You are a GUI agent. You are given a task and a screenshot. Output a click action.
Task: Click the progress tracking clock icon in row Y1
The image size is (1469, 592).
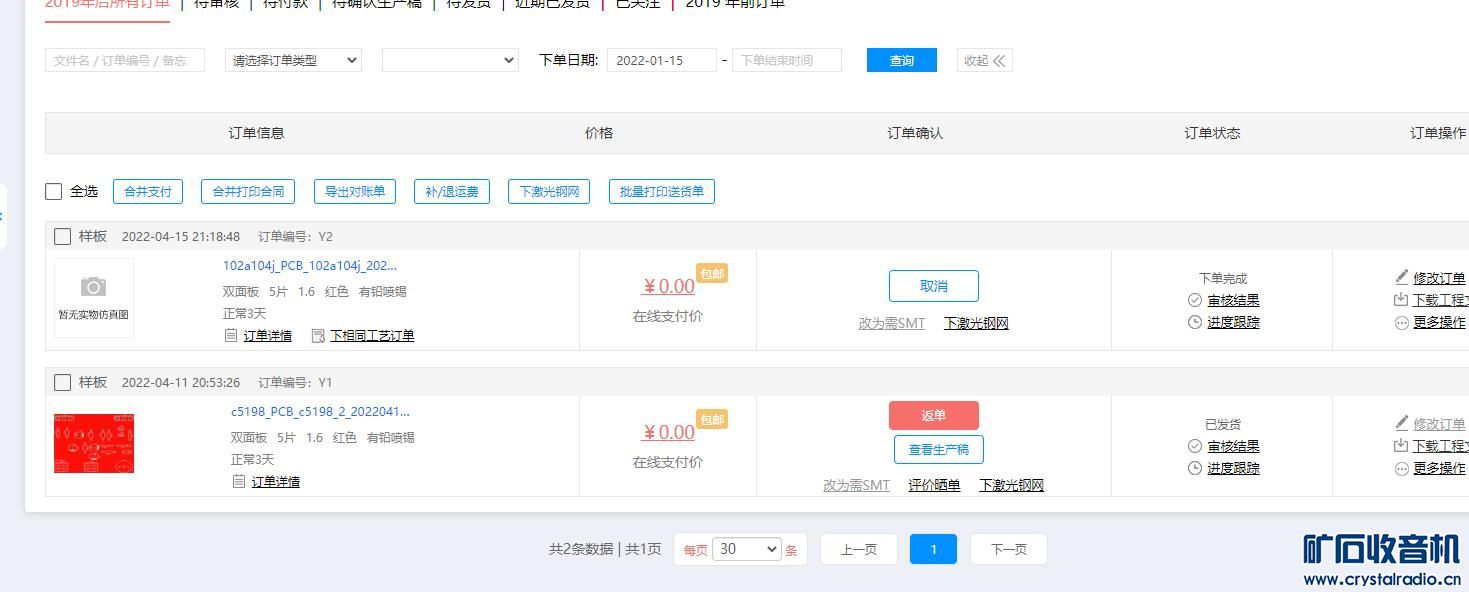(x=1195, y=468)
